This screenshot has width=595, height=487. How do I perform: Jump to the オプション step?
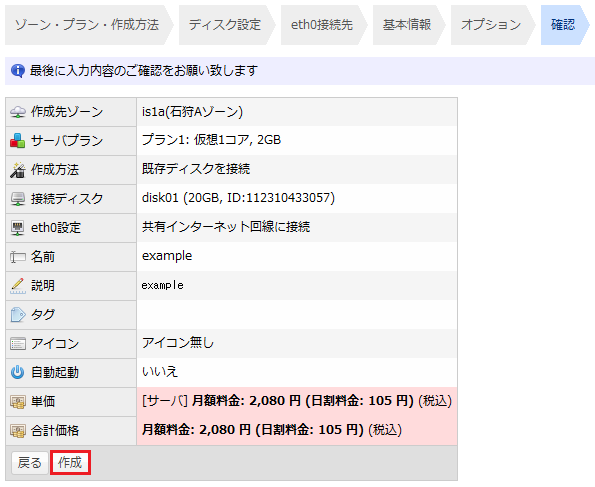click(x=491, y=25)
